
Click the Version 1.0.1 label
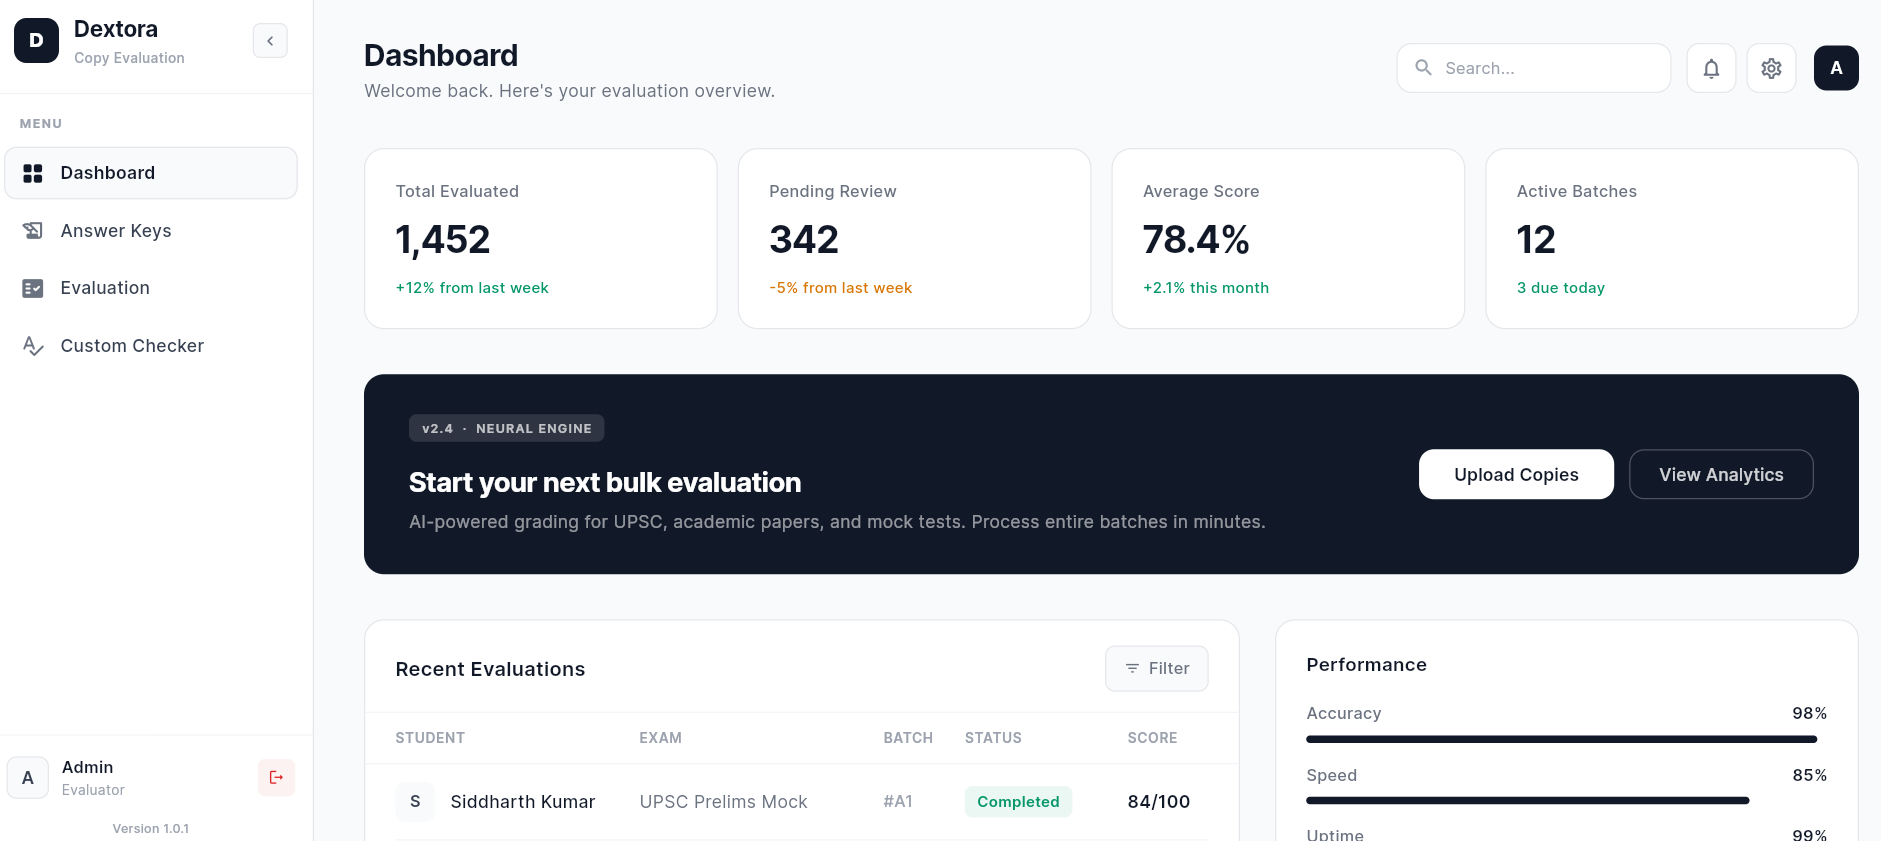[151, 828]
